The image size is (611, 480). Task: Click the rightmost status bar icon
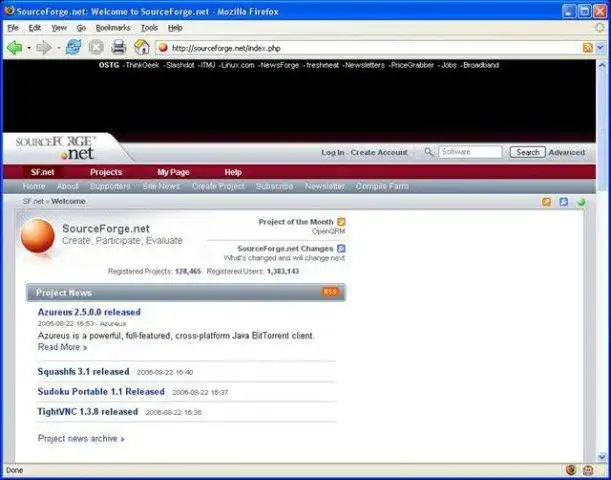[x=588, y=470]
